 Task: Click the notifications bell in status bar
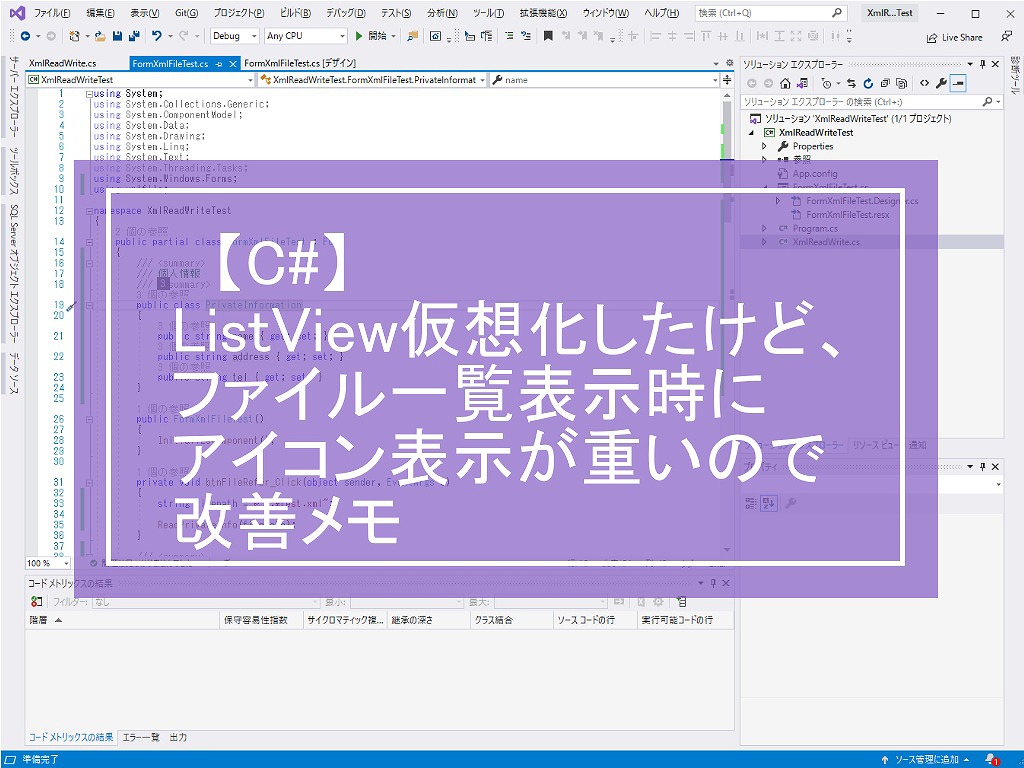[990, 760]
